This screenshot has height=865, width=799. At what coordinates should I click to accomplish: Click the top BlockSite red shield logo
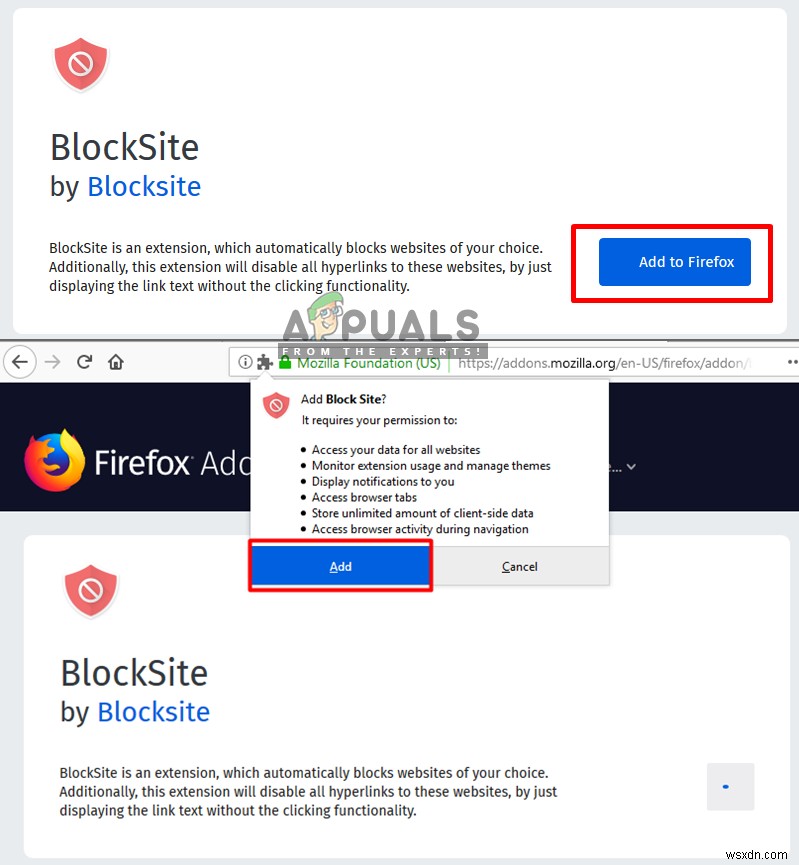pyautogui.click(x=81, y=64)
